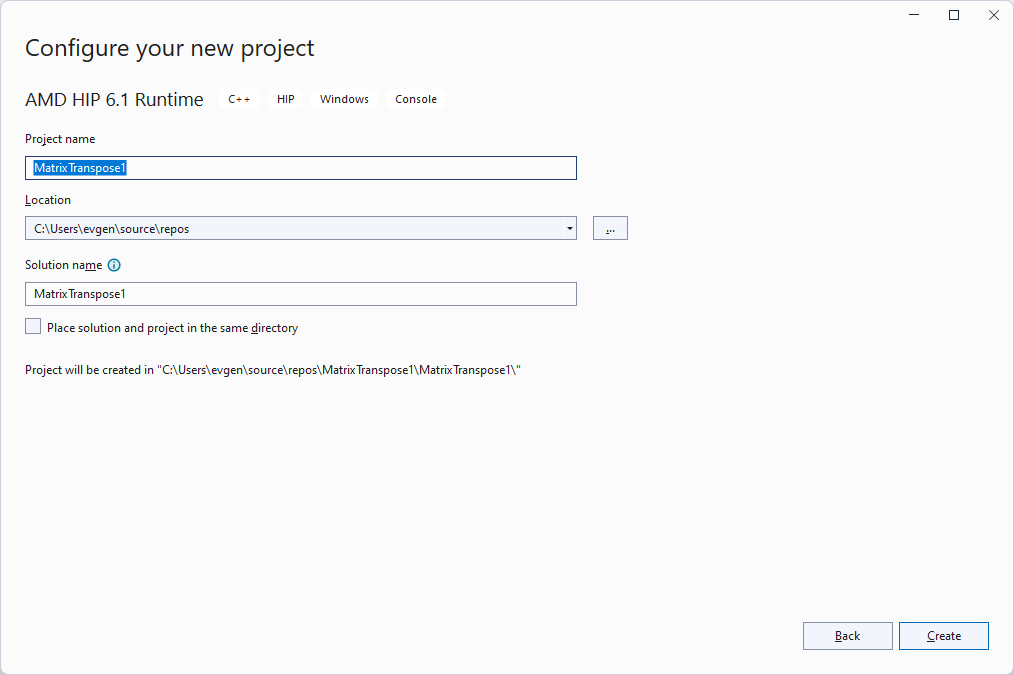Minimize the project configuration window
The width and height of the screenshot is (1014, 675).
pyautogui.click(x=914, y=15)
